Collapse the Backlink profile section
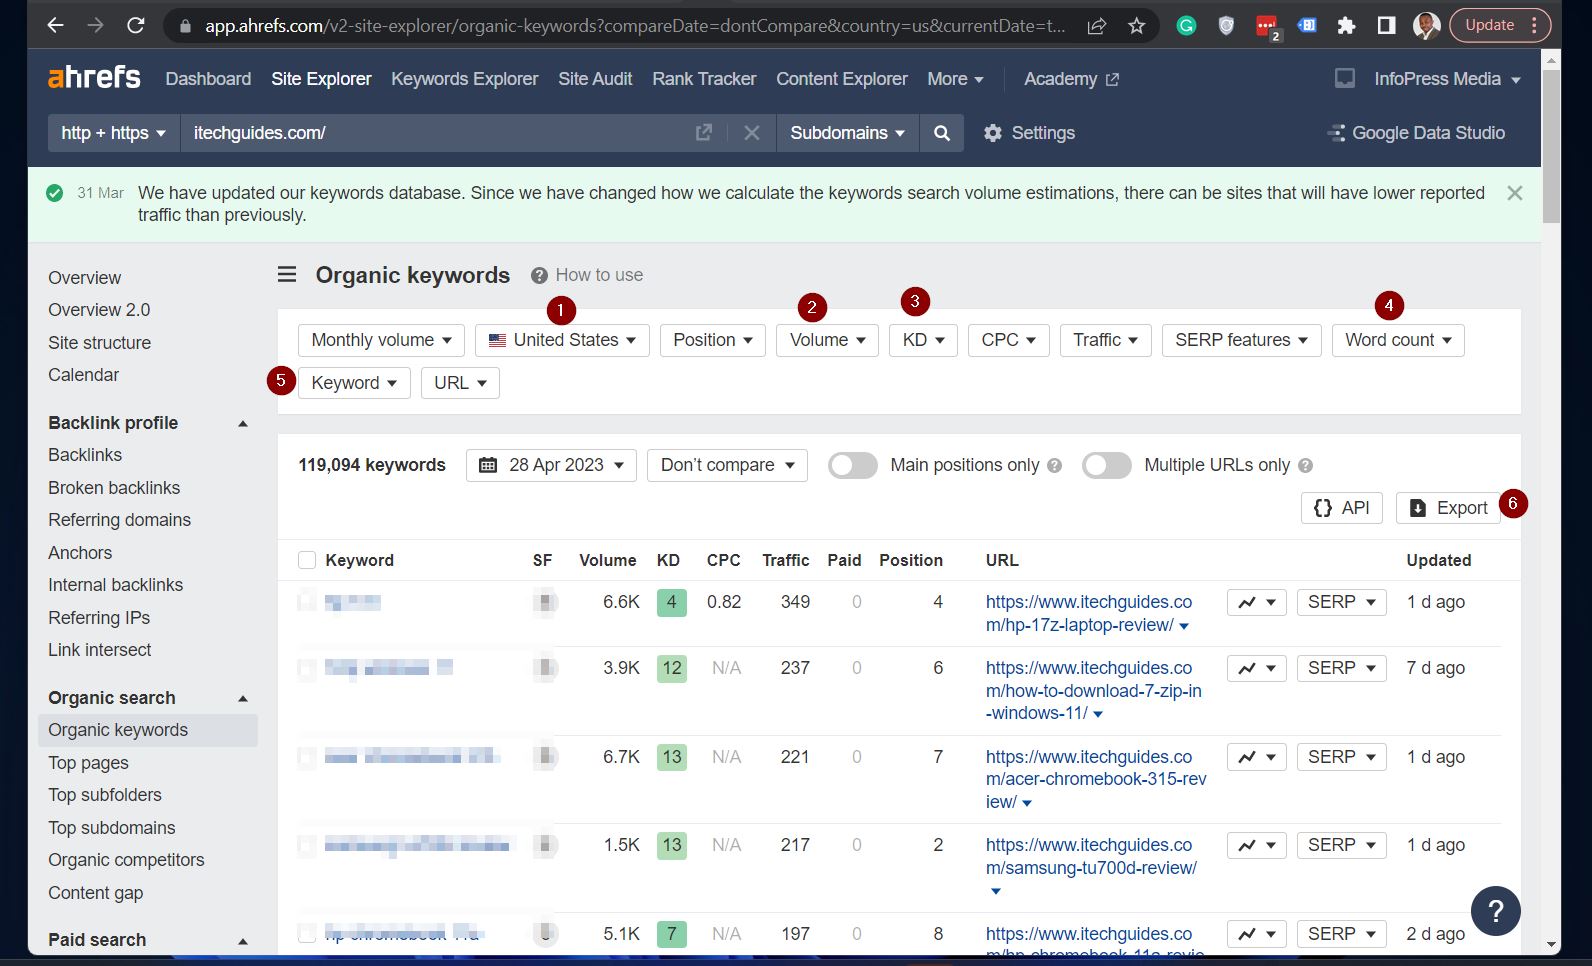Screen dimensions: 1592x966 (242, 424)
